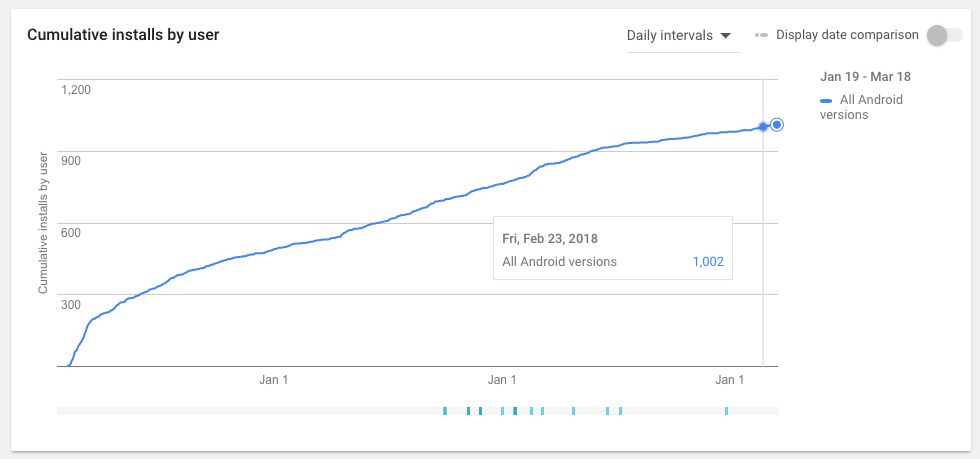Click the Jan 19 - Mar 18 date range
Viewport: 980px width, 459px height.
(x=865, y=76)
